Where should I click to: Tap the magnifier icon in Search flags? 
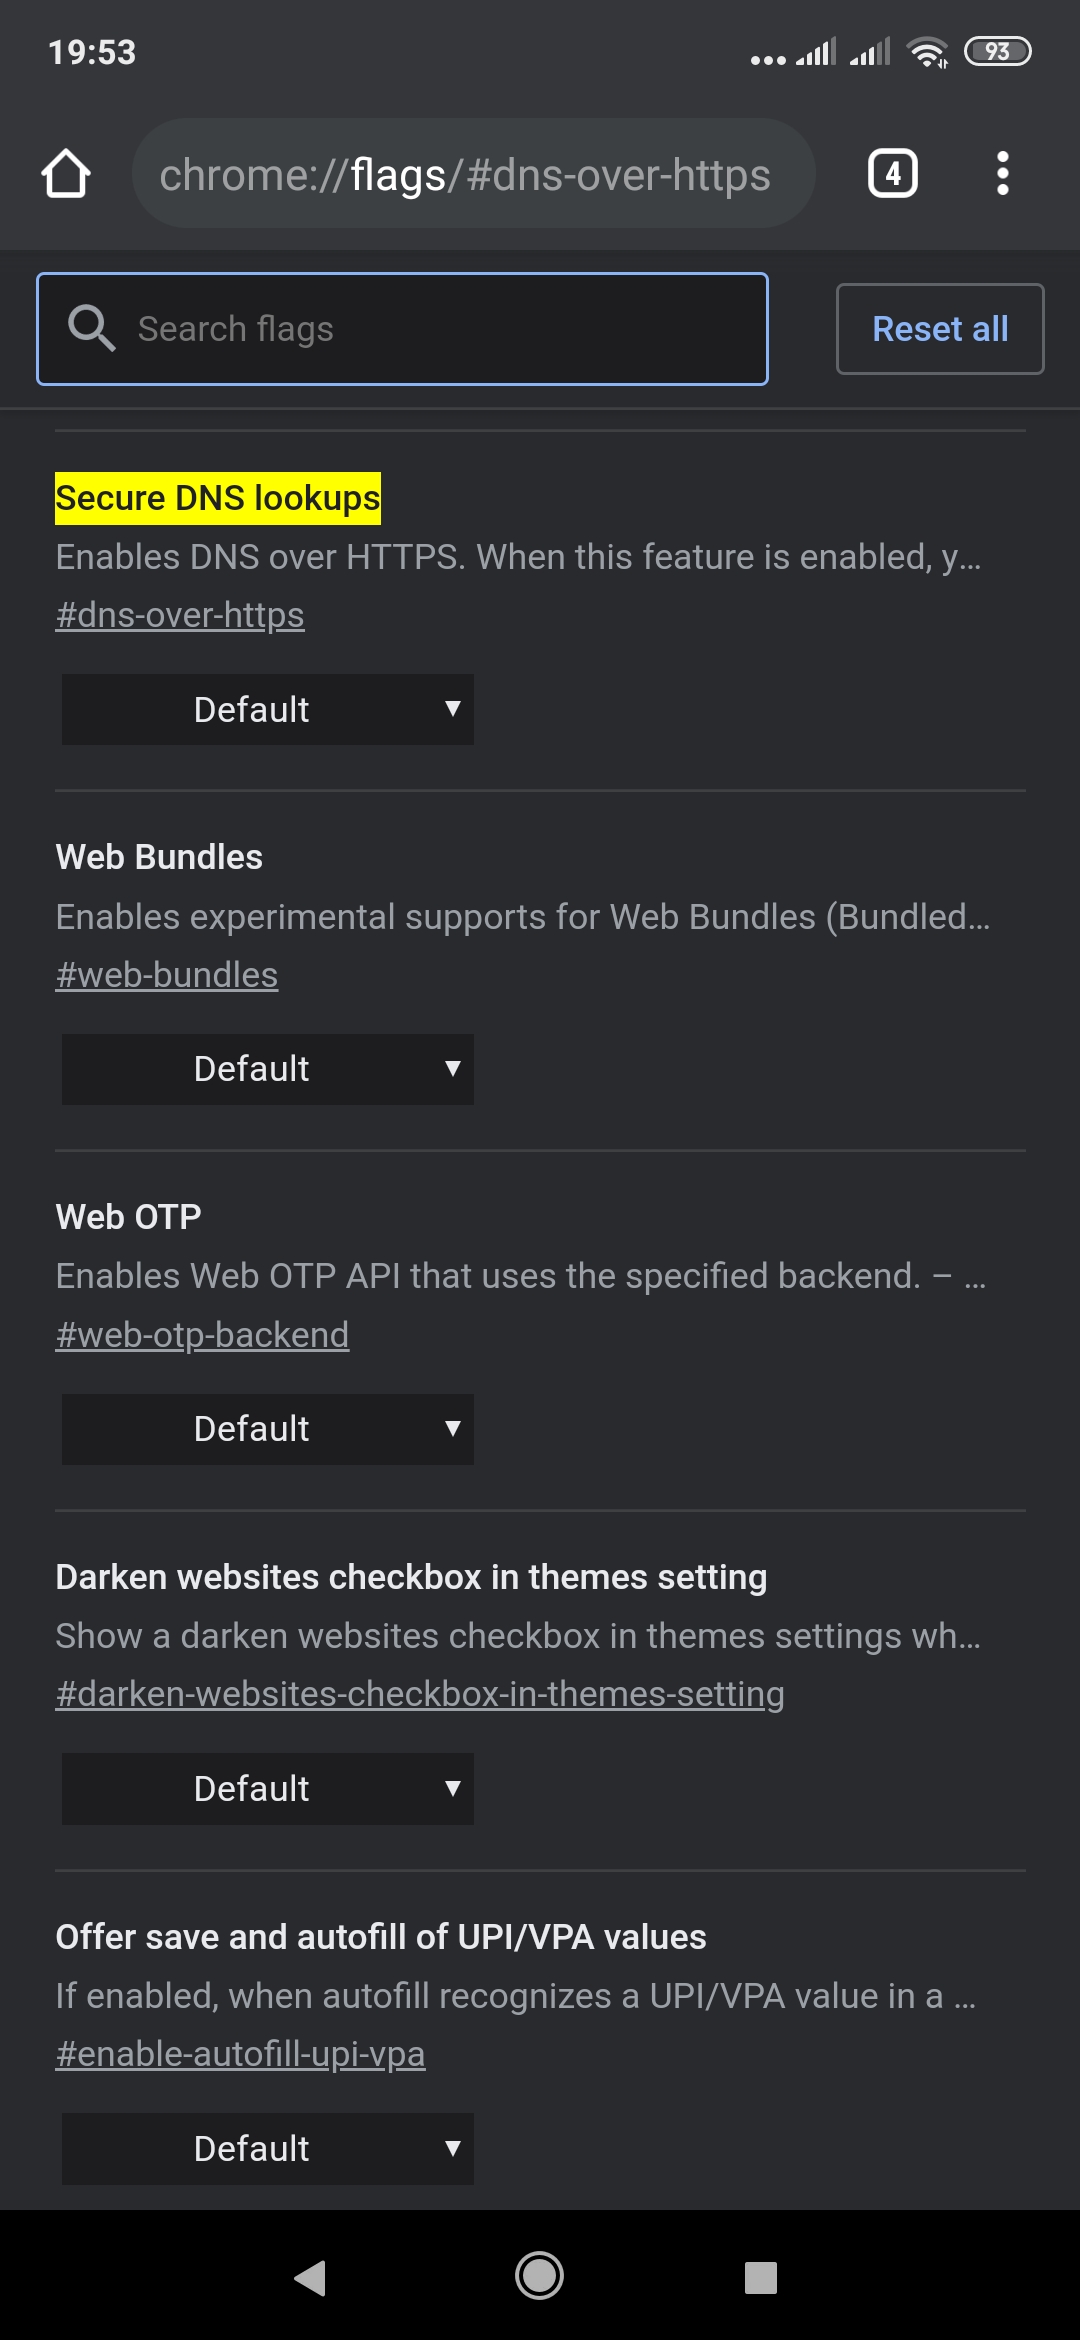point(91,329)
